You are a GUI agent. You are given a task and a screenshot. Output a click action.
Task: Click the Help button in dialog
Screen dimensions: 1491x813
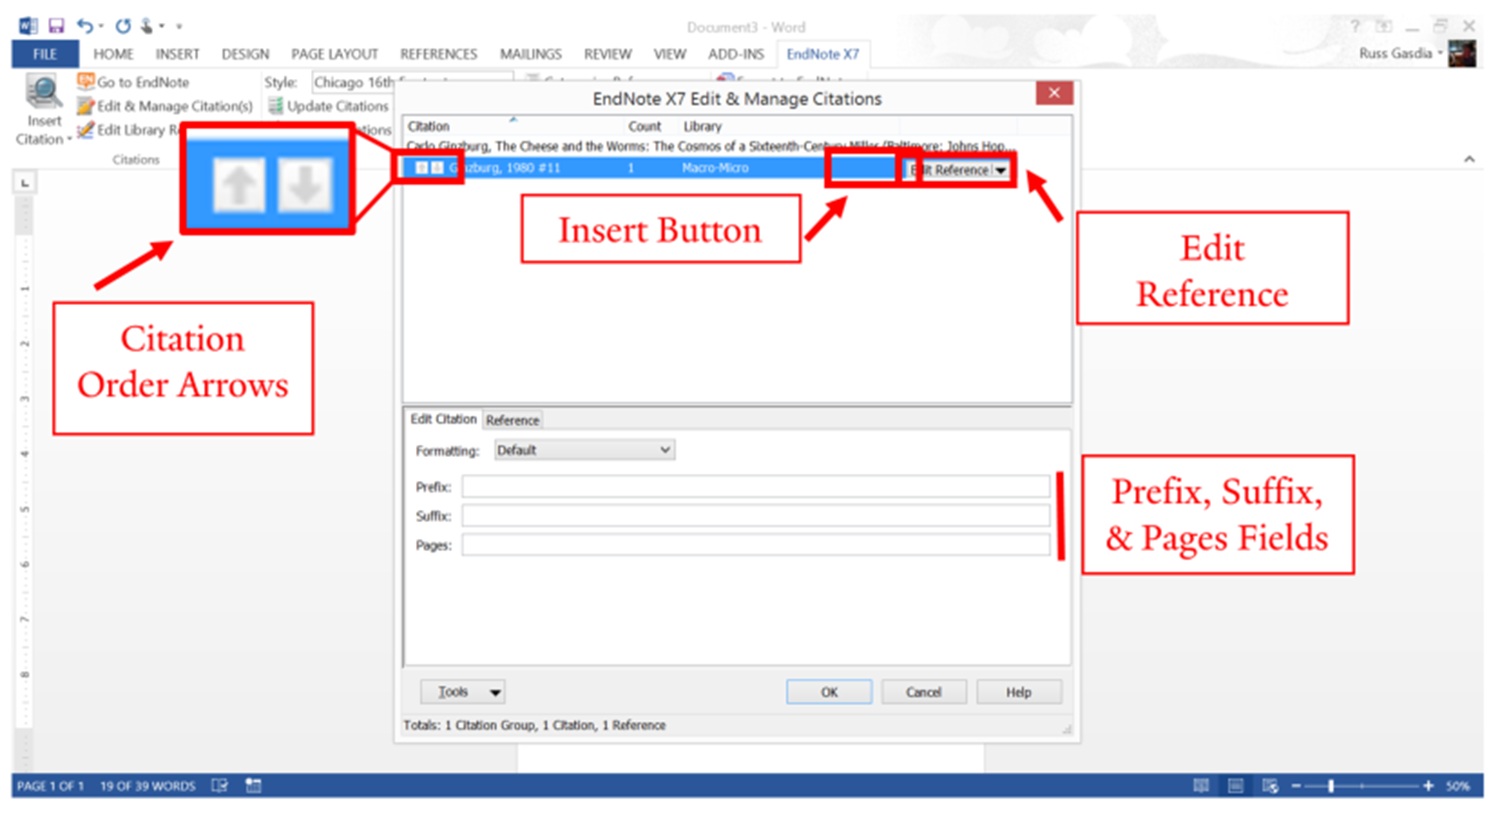click(1018, 692)
